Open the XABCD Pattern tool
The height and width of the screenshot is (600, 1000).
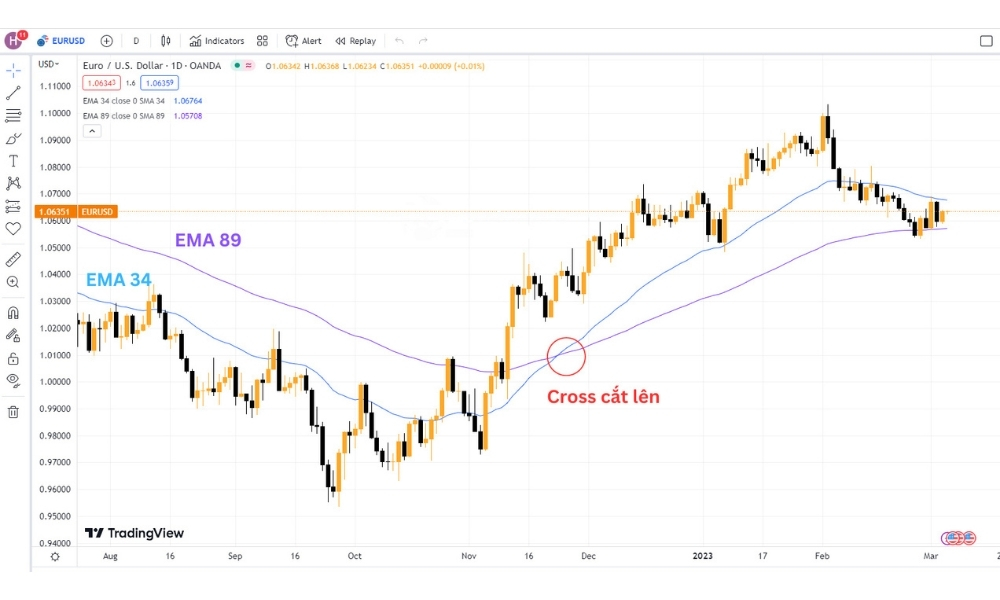click(x=13, y=183)
